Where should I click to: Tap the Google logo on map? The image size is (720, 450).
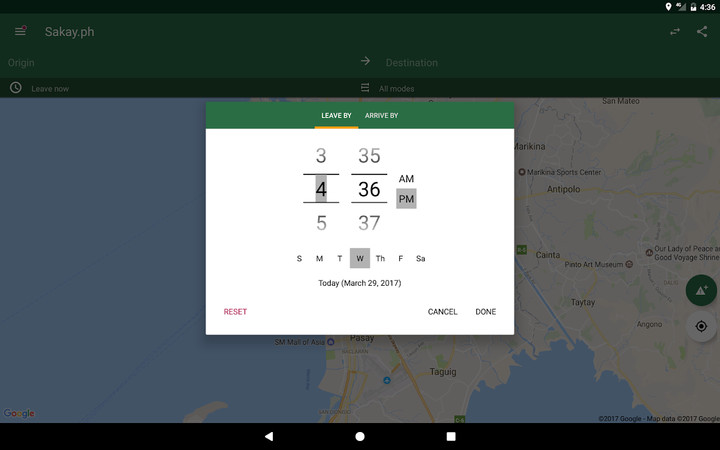click(19, 413)
